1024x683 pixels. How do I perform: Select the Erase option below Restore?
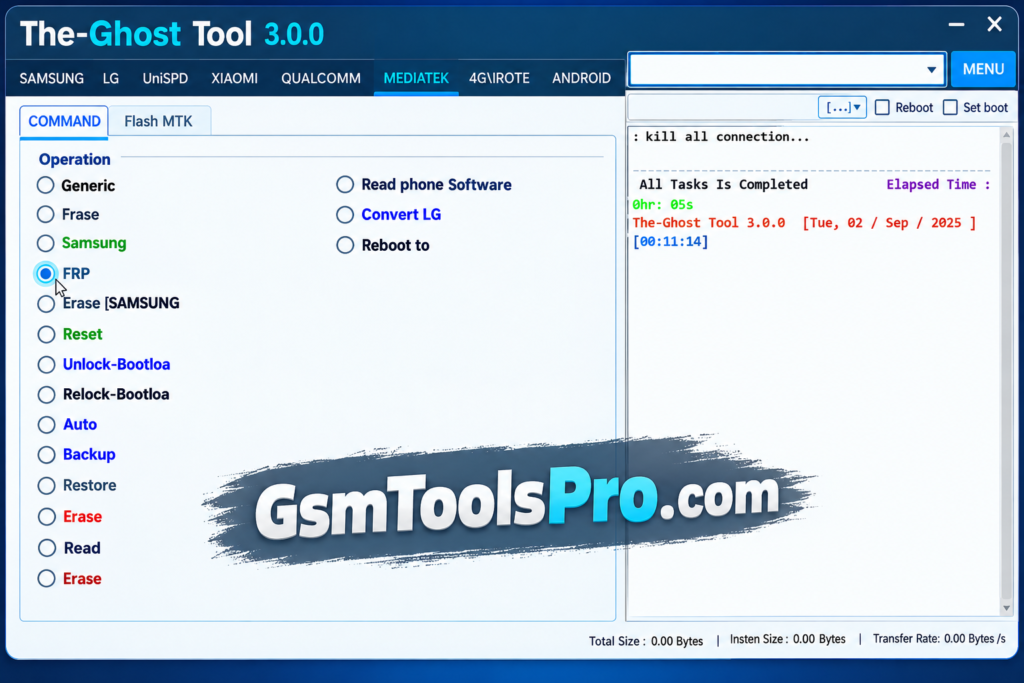[x=46, y=516]
